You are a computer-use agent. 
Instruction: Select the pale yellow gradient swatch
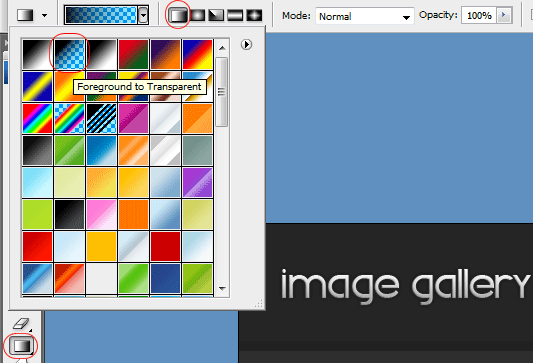(69, 183)
